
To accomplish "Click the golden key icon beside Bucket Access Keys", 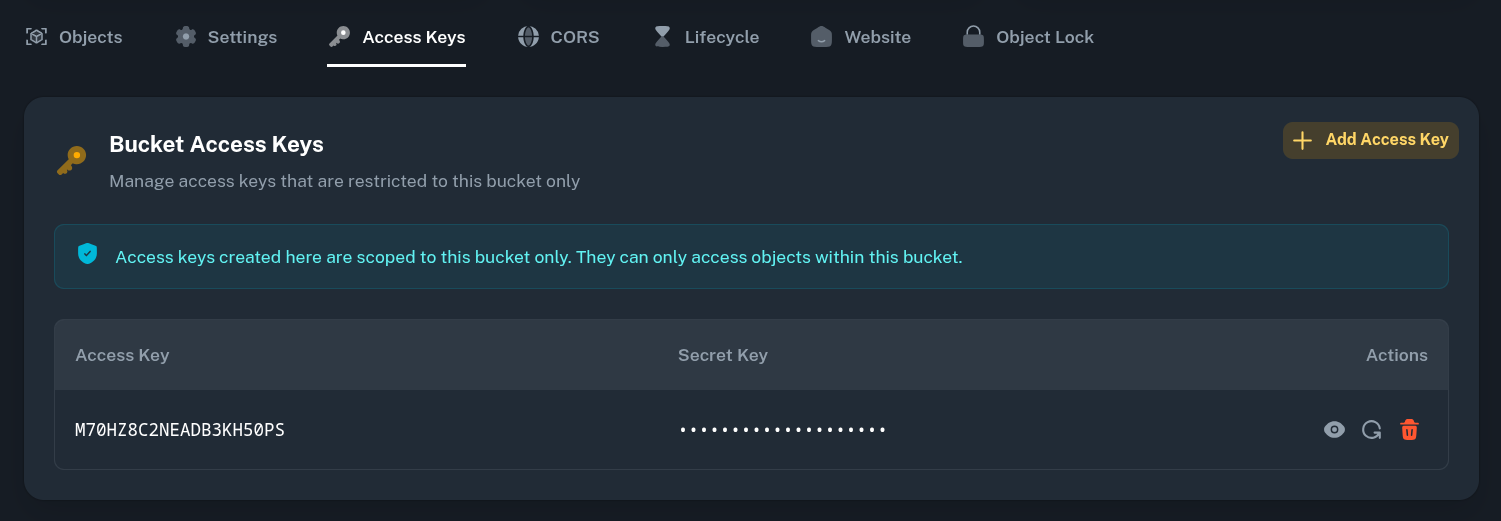I will click(x=72, y=160).
